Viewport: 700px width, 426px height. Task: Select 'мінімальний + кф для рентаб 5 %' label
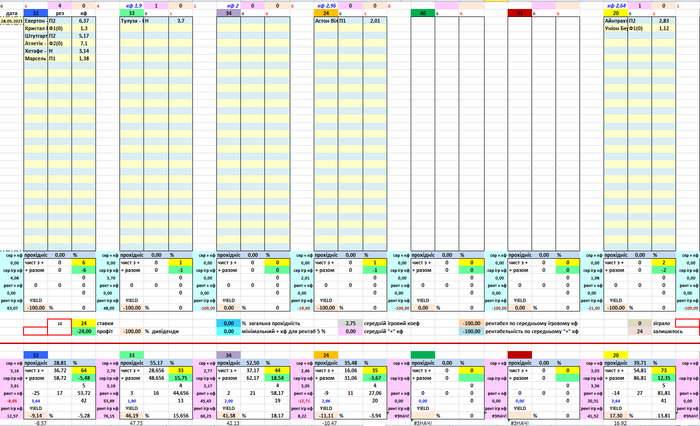click(283, 331)
